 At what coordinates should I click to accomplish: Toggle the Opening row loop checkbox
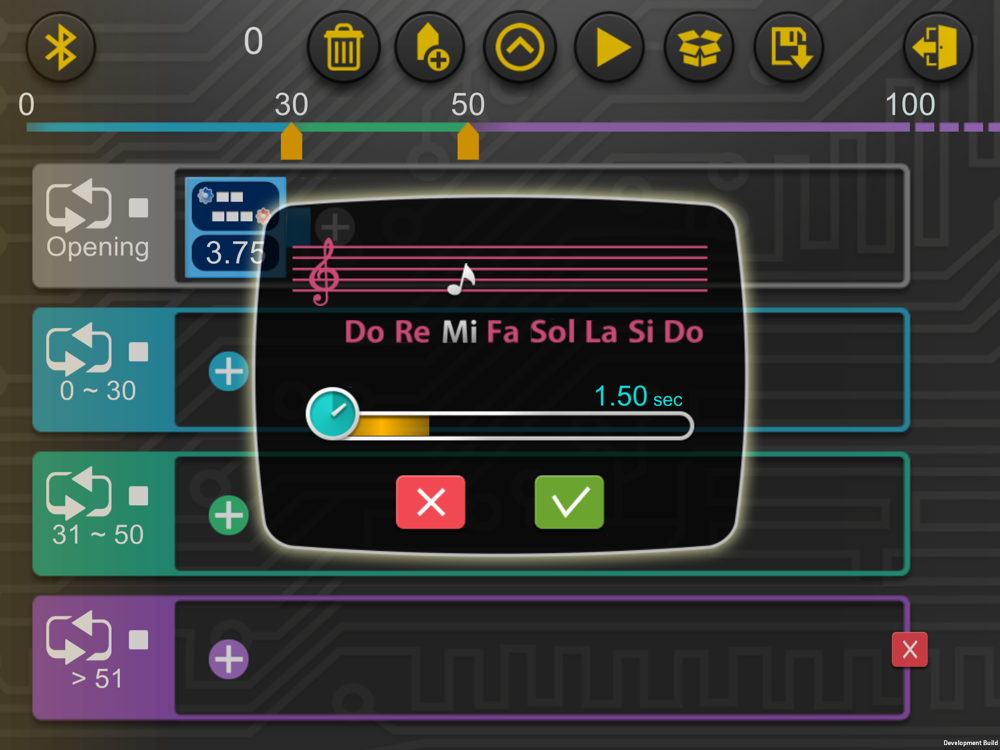[138, 208]
